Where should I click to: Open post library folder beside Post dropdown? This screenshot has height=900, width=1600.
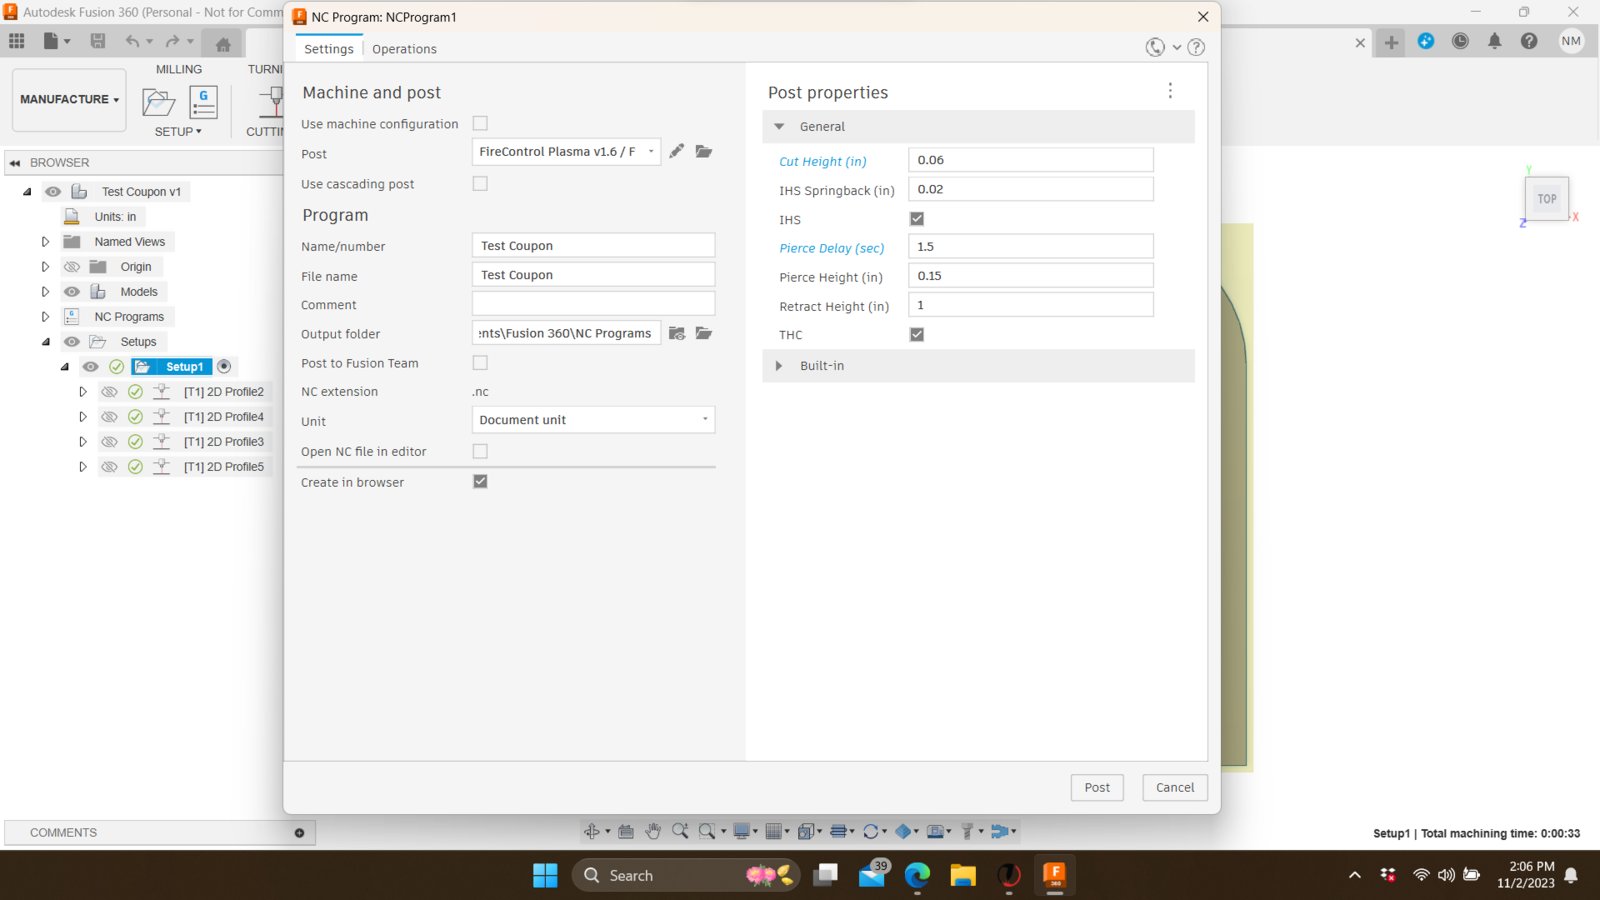704,151
